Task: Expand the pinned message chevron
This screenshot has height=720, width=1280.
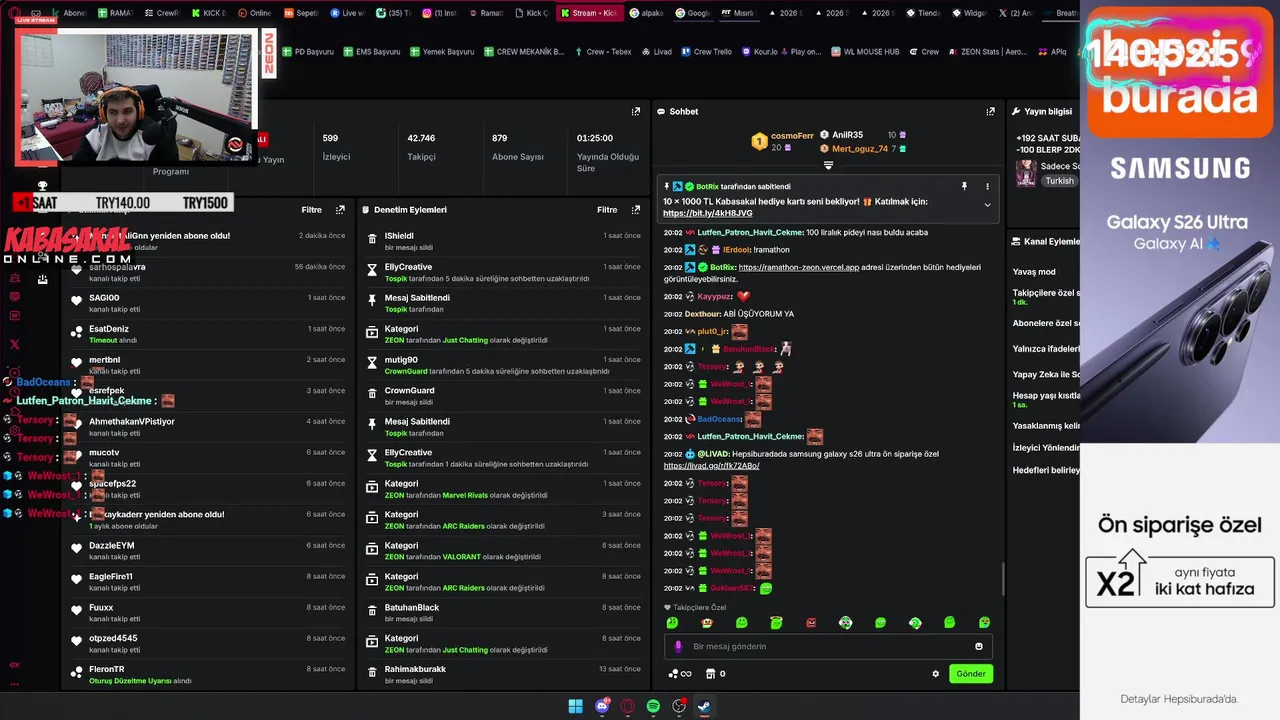Action: tap(987, 205)
